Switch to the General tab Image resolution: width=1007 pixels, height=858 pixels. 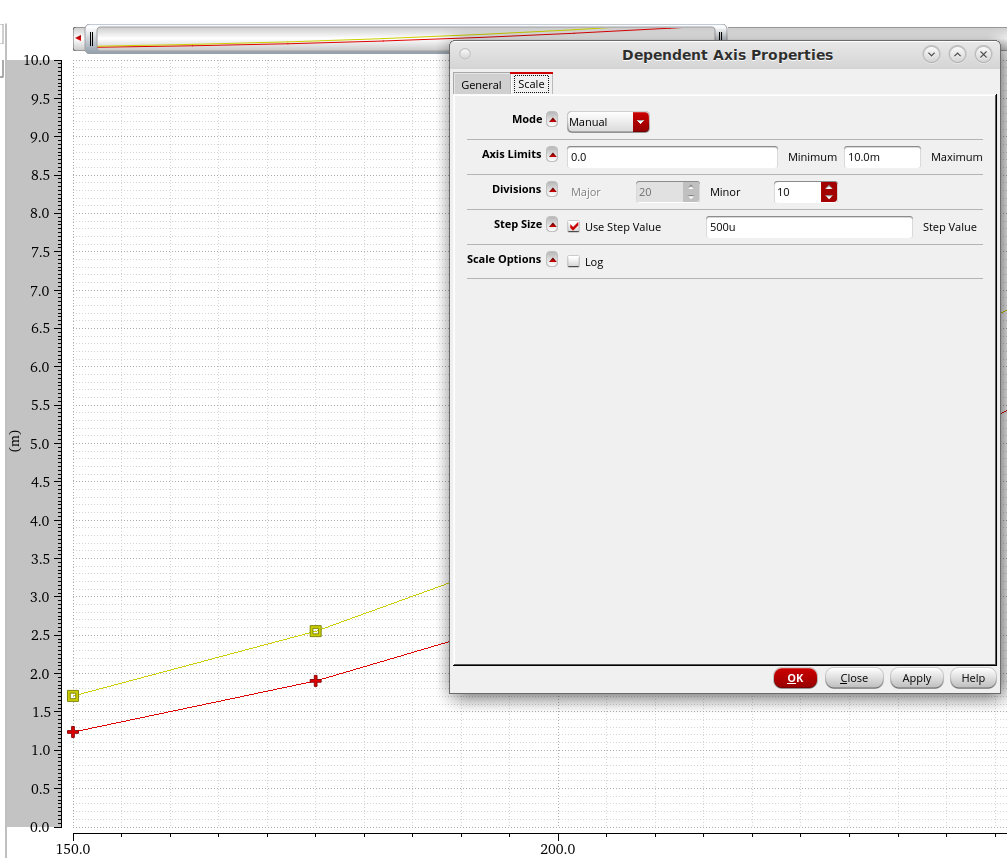coord(481,85)
